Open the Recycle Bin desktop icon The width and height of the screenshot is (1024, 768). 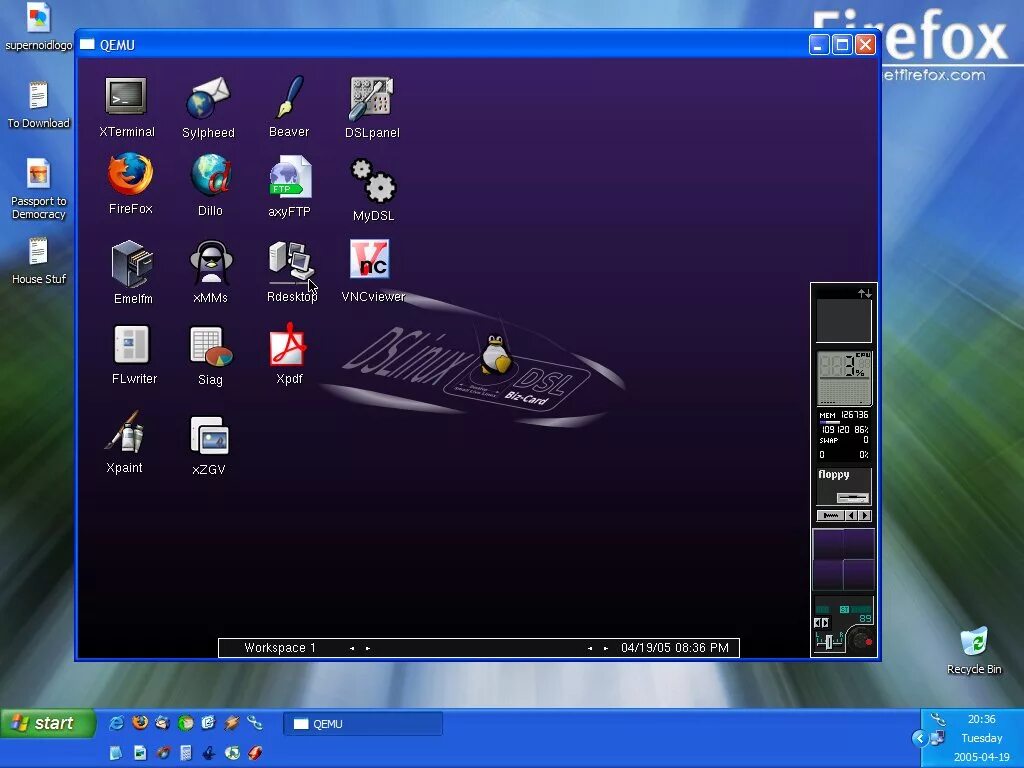click(x=974, y=650)
